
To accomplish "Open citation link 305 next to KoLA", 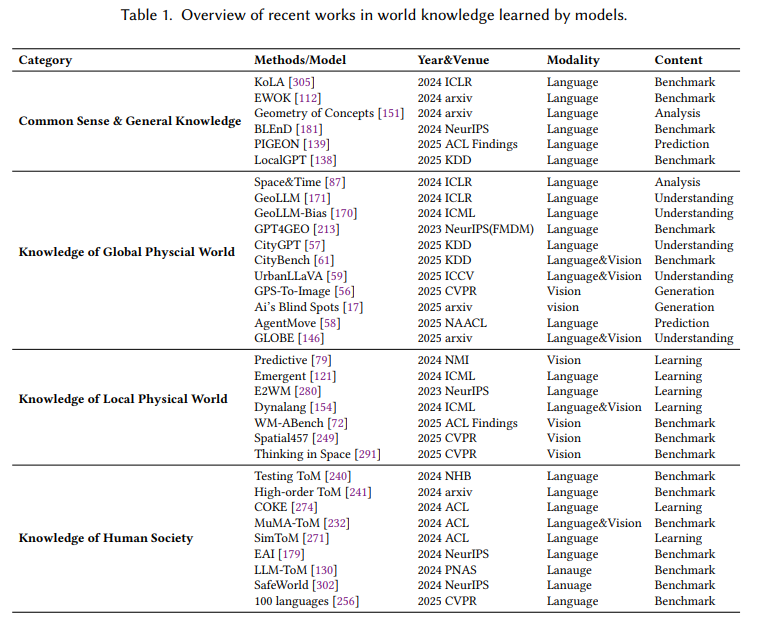I will (x=302, y=82).
